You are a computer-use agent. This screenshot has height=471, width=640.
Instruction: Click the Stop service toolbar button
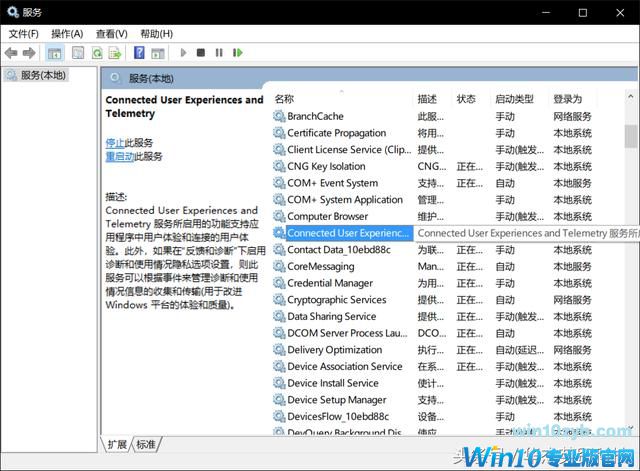click(x=201, y=53)
